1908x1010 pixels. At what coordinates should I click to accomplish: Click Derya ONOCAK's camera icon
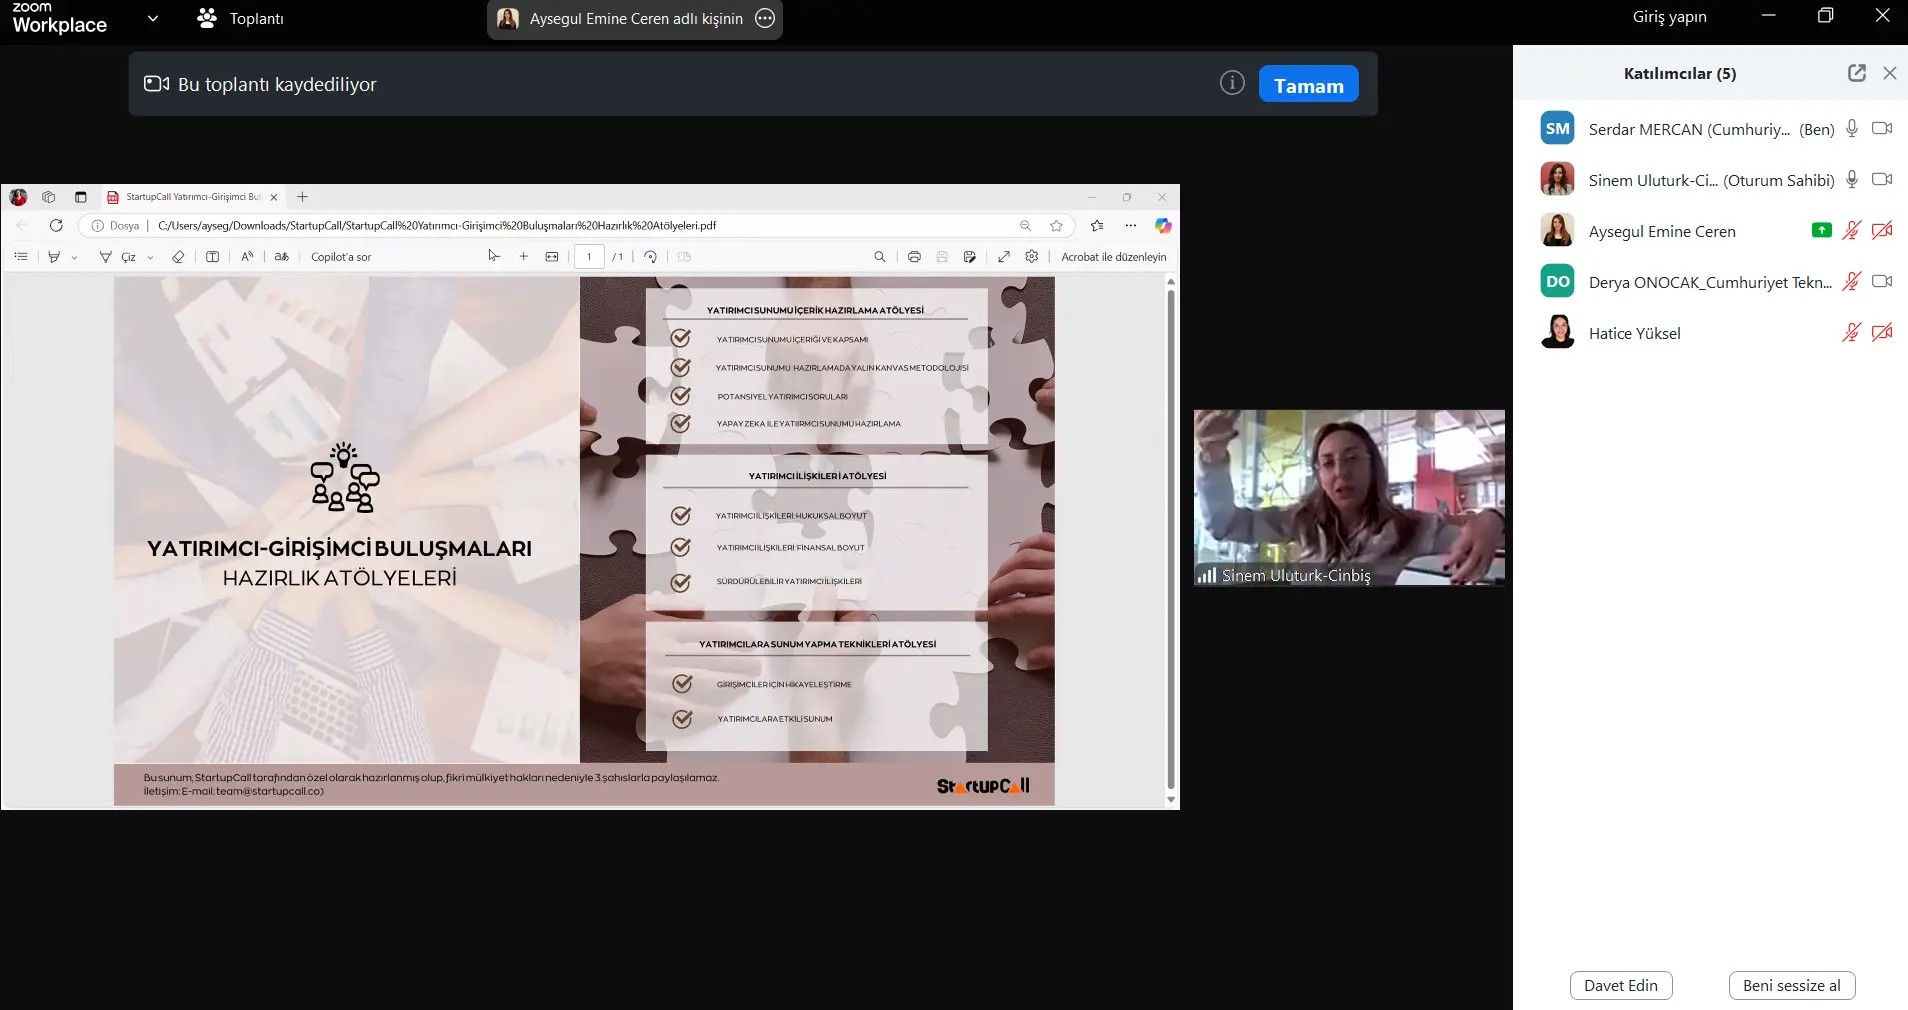(x=1882, y=282)
